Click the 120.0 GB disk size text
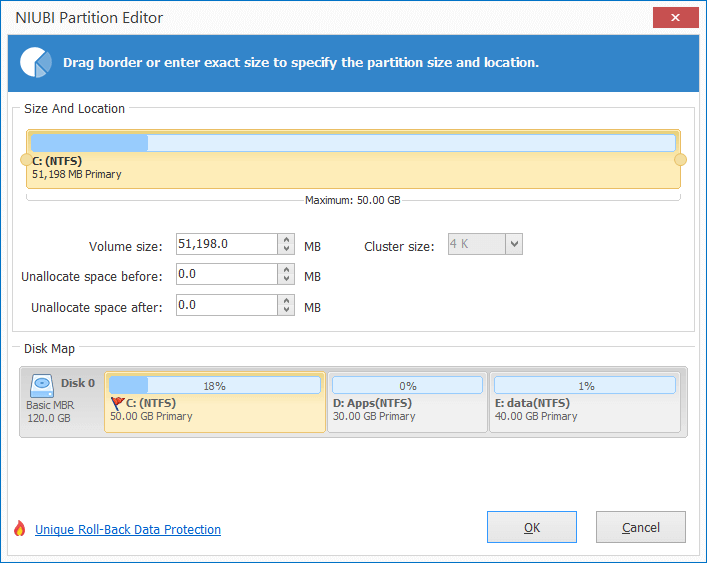Image resolution: width=707 pixels, height=563 pixels. [49, 418]
